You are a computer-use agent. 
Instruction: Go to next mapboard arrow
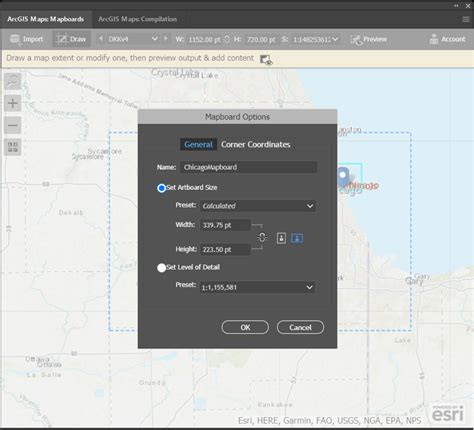tap(166, 39)
